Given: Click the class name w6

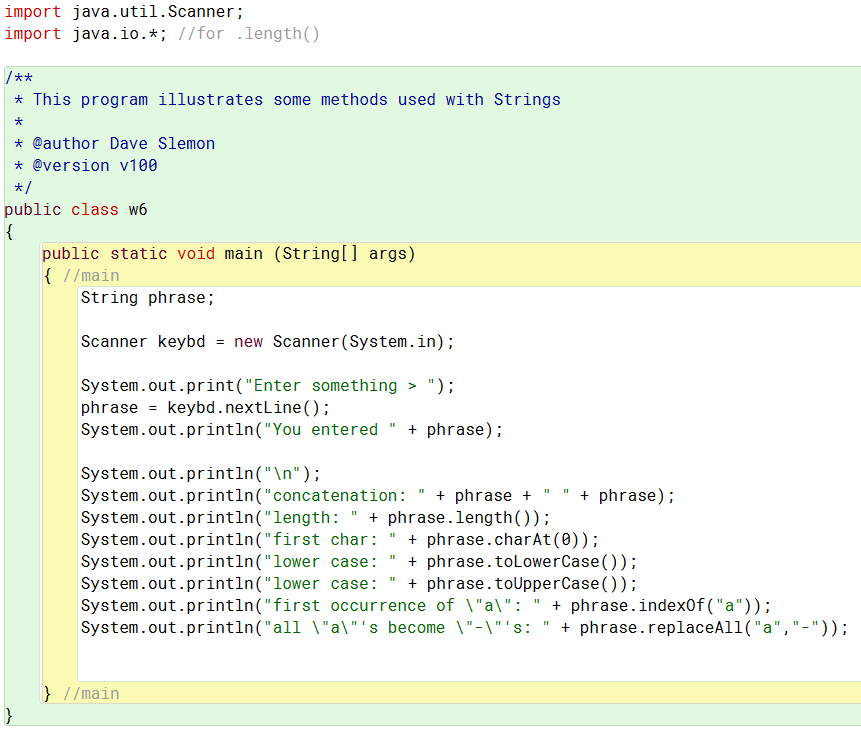Looking at the screenshot, I should coord(138,210).
